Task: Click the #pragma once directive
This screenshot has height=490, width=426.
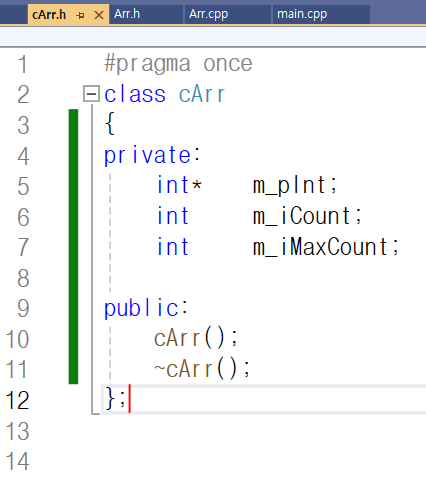Action: [x=178, y=64]
